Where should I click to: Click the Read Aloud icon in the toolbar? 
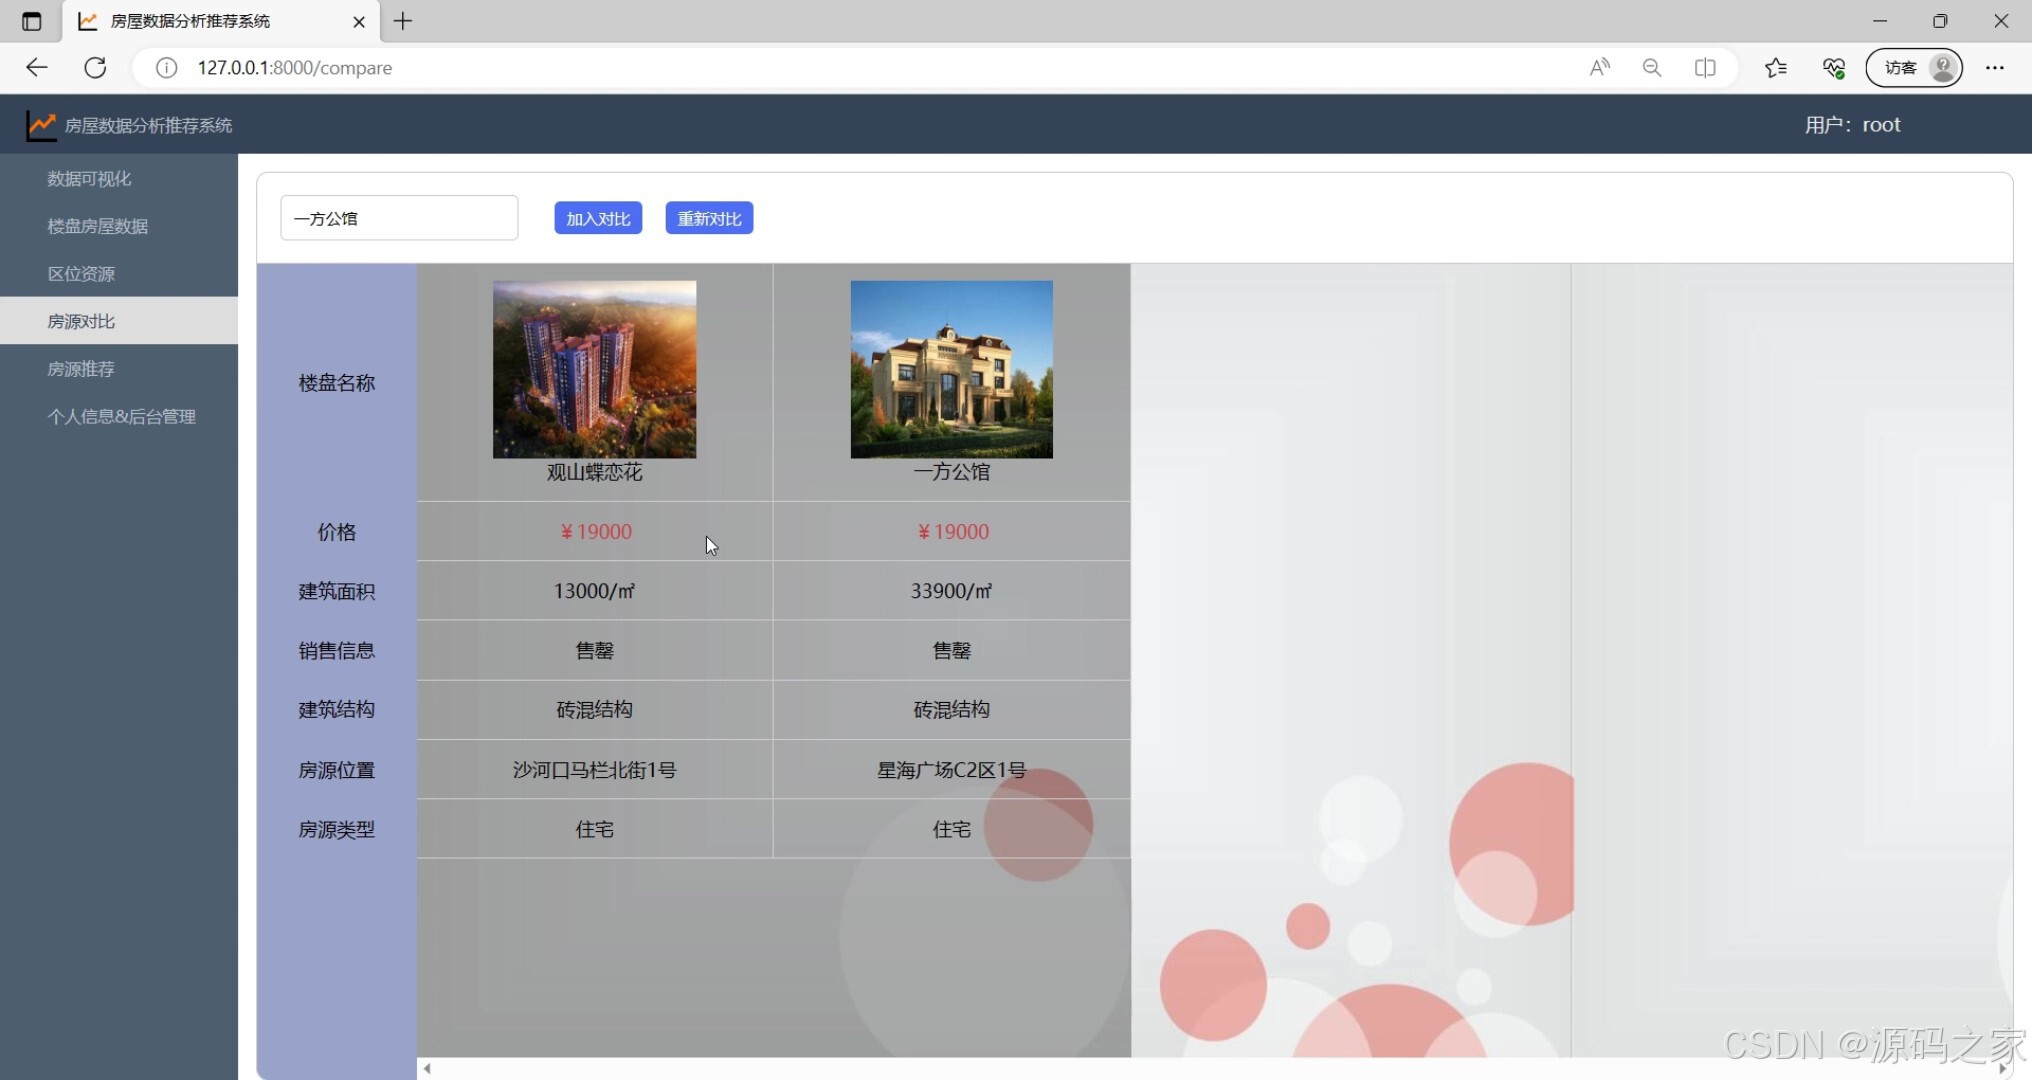tap(1598, 67)
